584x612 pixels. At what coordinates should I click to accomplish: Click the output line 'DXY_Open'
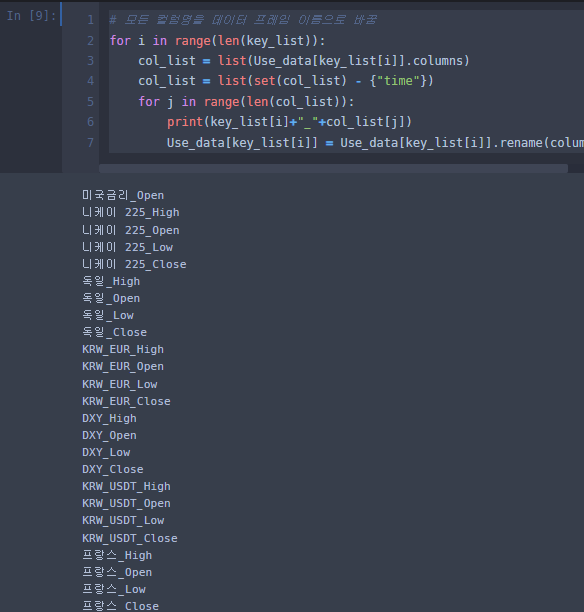click(109, 436)
